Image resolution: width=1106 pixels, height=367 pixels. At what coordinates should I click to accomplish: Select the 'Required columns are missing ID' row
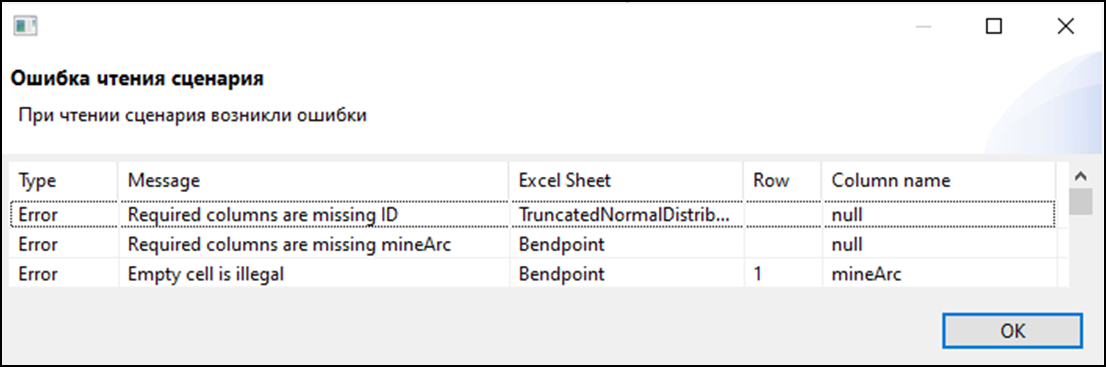click(533, 214)
